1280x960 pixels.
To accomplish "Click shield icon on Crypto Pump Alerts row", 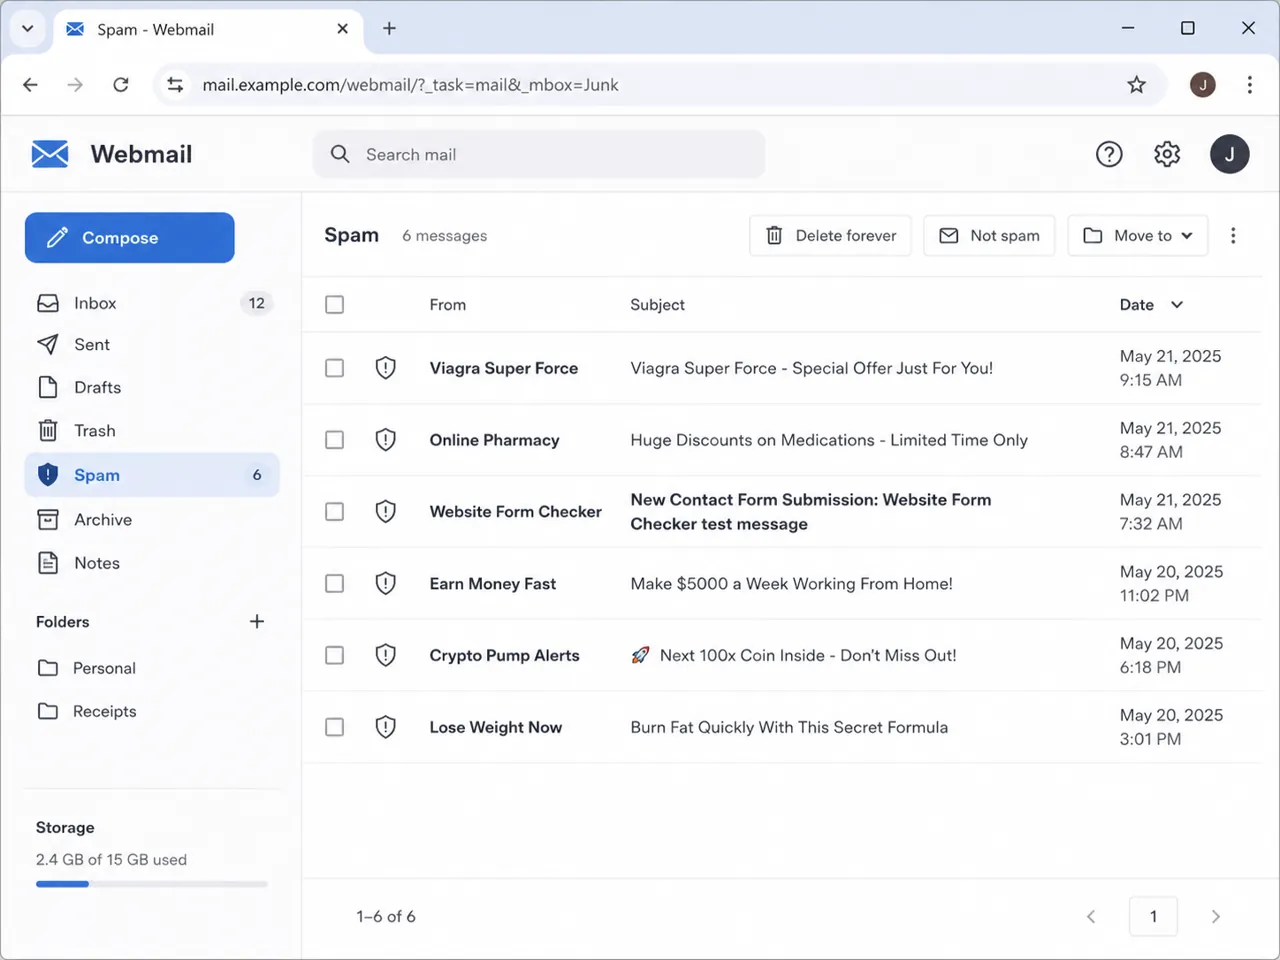I will coord(385,655).
